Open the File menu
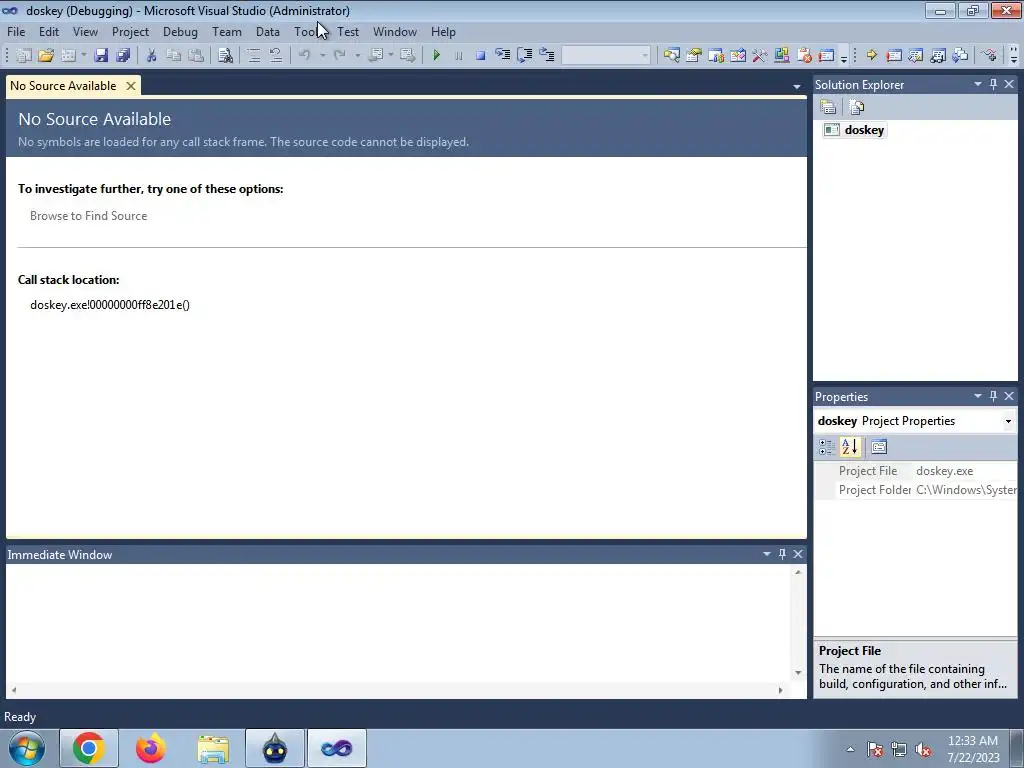The height and width of the screenshot is (768, 1024). point(16,31)
